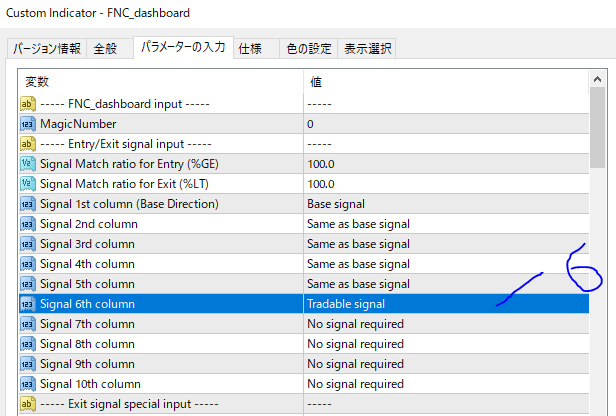
Task: Click the ab icon for FNC_dashboard input
Action: point(28,104)
